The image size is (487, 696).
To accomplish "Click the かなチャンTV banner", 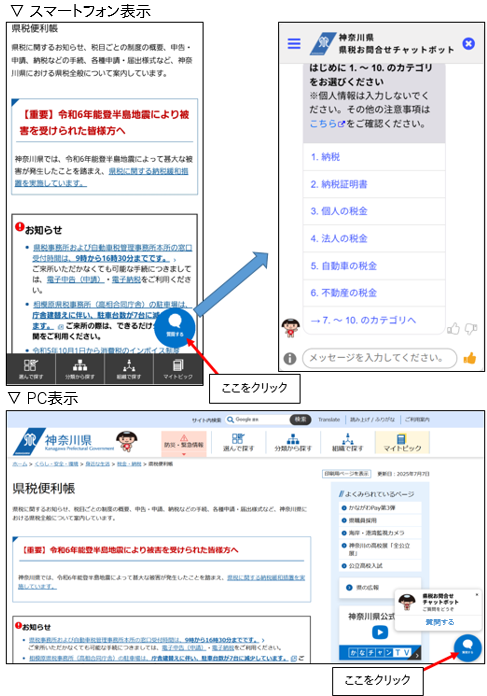I will [x=380, y=652].
